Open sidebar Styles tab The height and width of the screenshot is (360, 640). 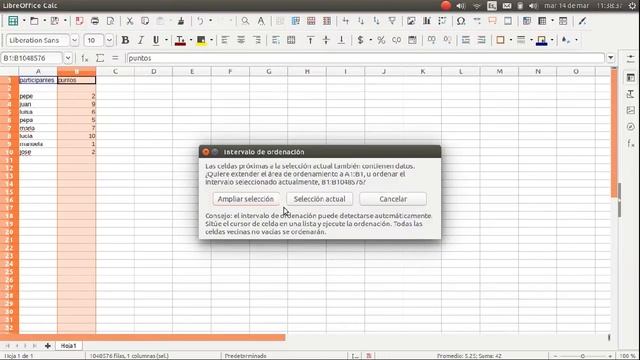(x=631, y=94)
